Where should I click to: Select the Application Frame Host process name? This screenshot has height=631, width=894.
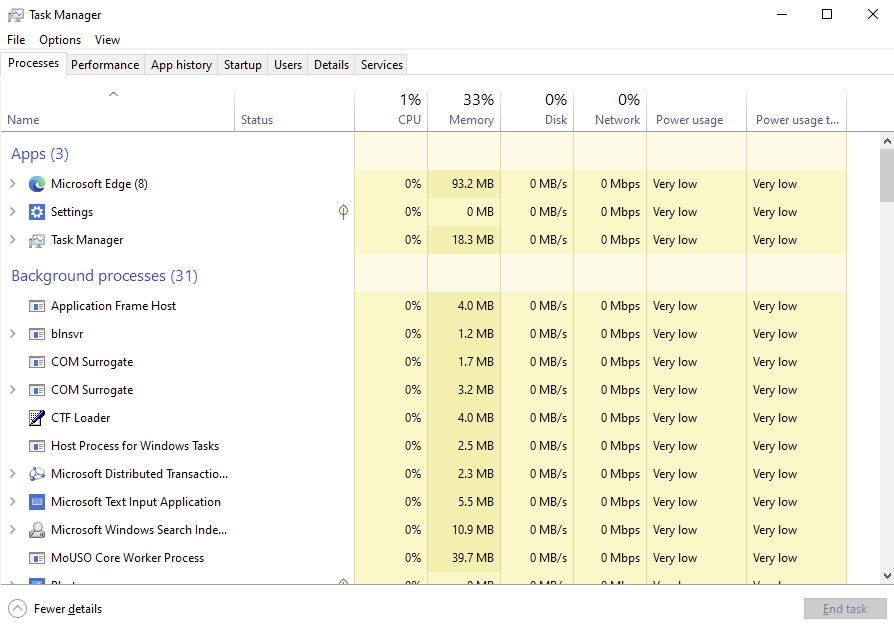pyautogui.click(x=113, y=306)
